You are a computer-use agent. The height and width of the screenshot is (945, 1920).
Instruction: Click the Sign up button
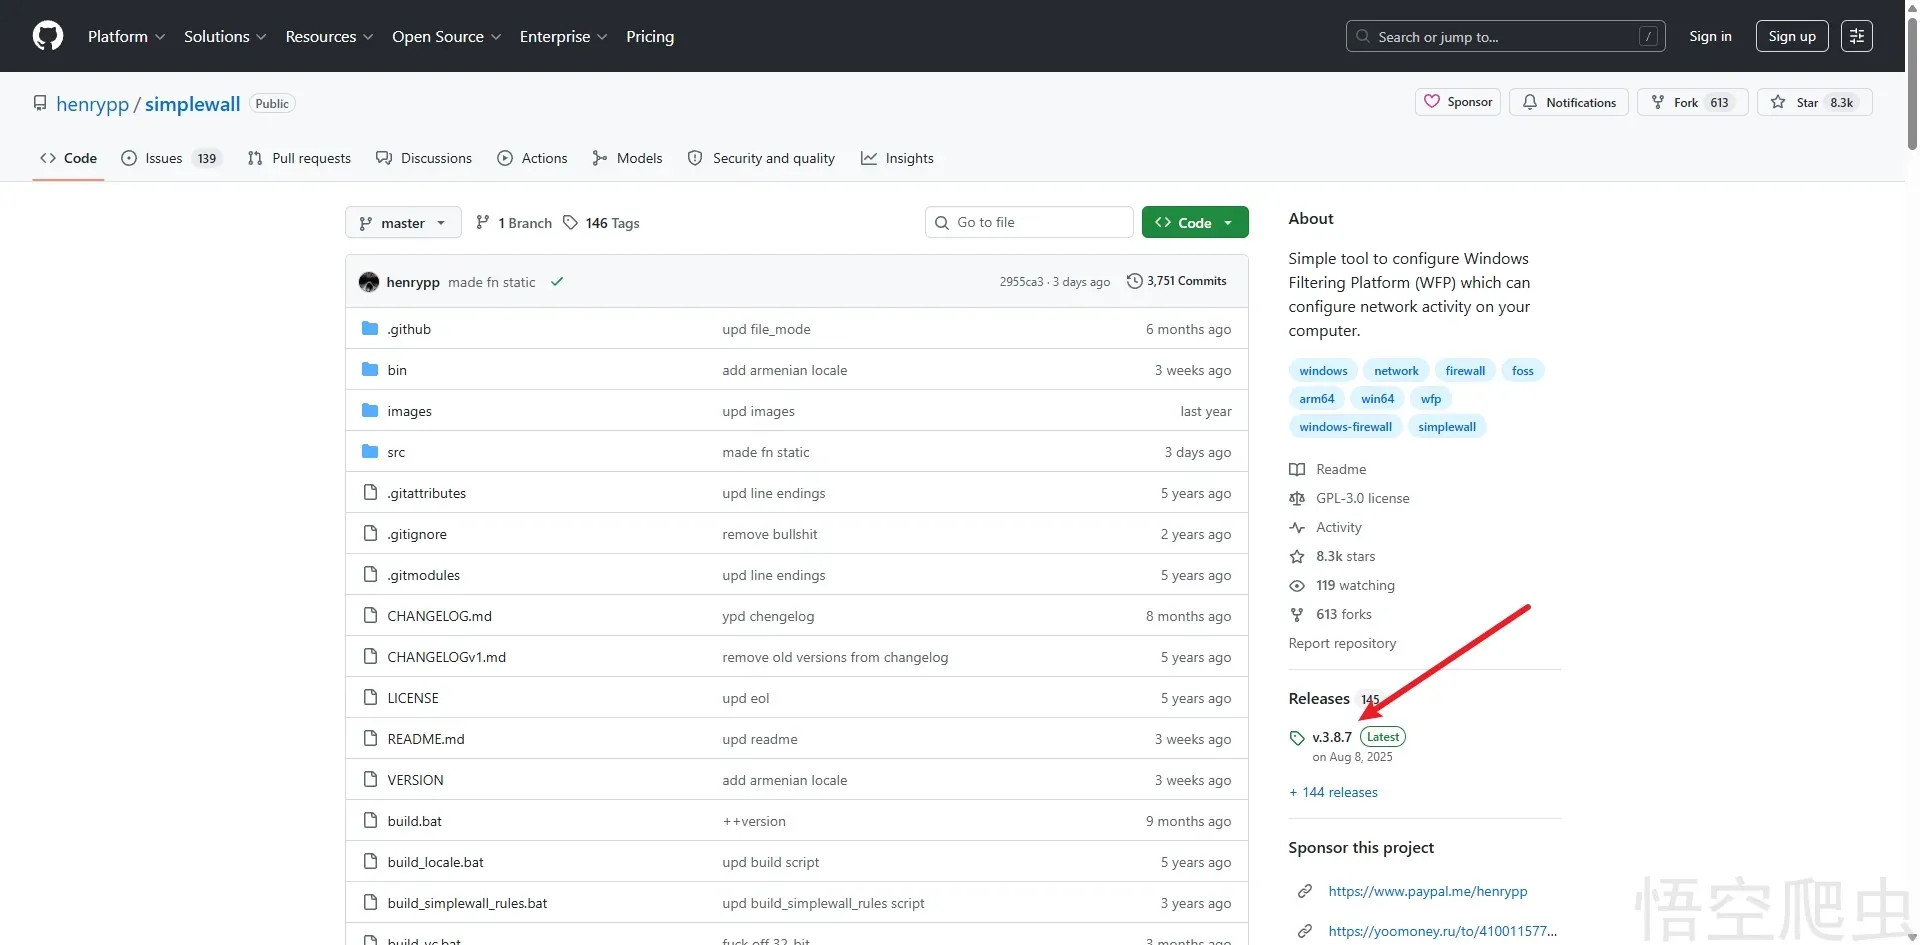tap(1791, 36)
